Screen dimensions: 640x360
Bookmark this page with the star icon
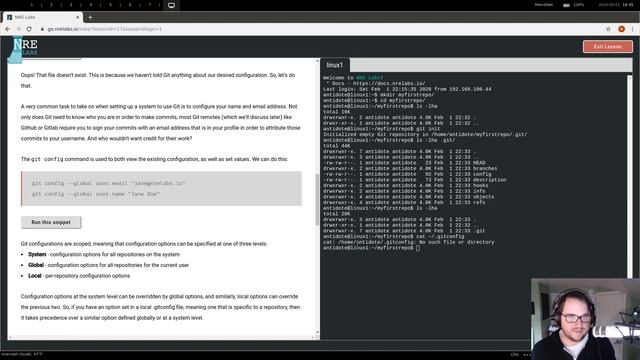tap(608, 29)
